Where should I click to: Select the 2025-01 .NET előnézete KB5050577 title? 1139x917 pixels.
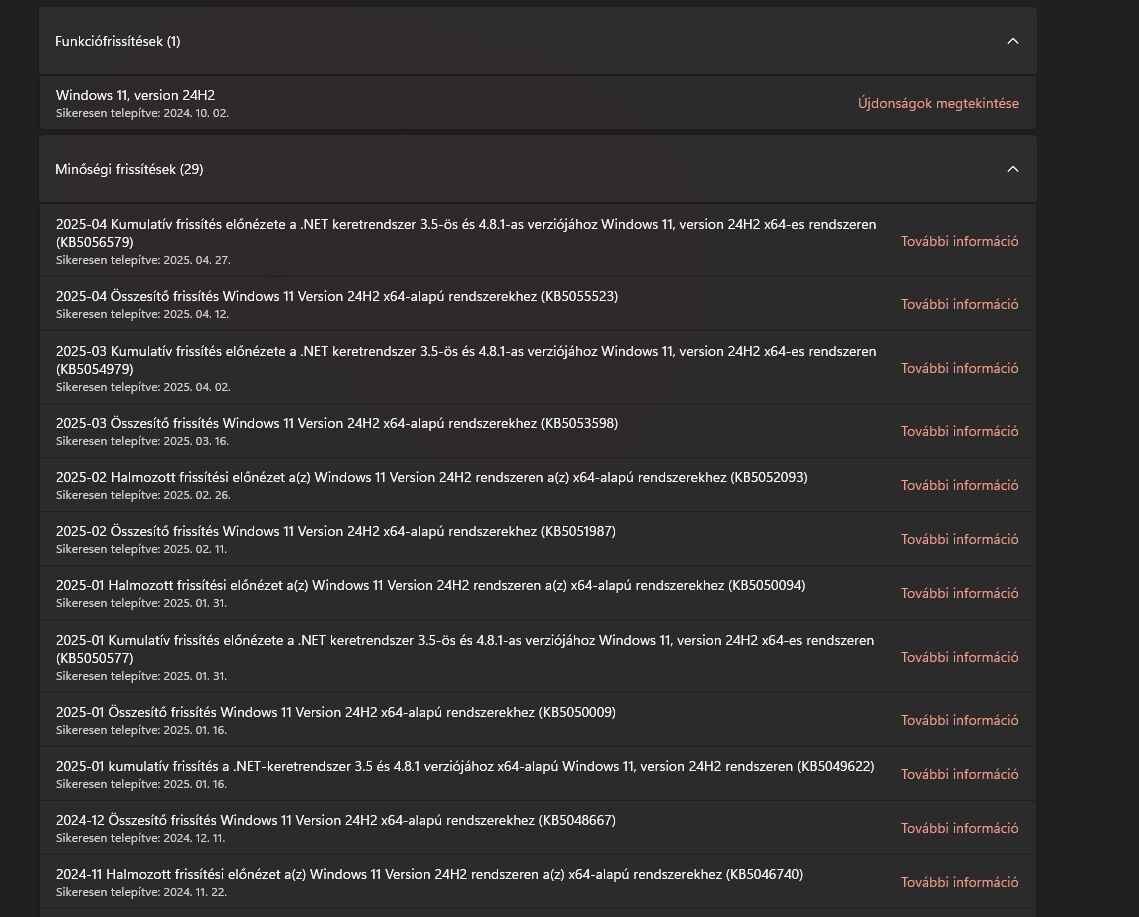465,649
